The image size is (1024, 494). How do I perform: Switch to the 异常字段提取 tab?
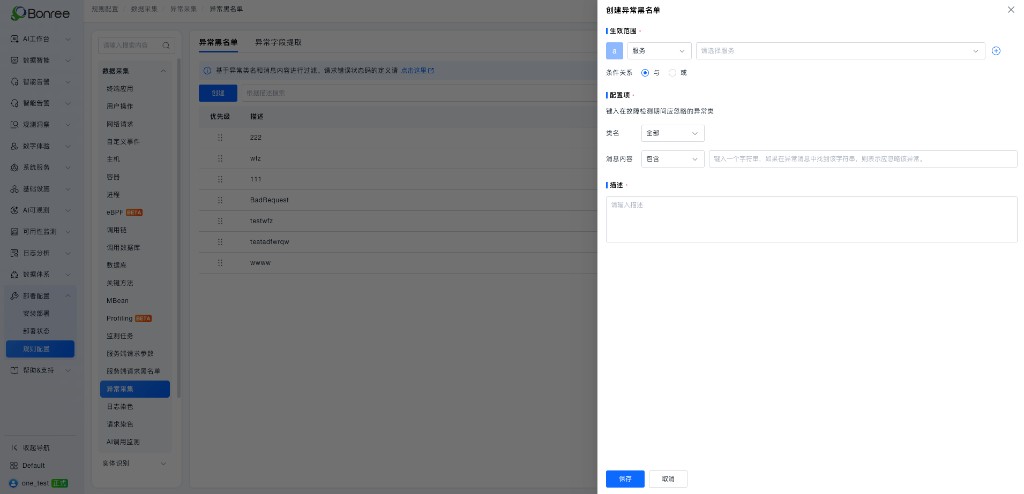tap(278, 42)
